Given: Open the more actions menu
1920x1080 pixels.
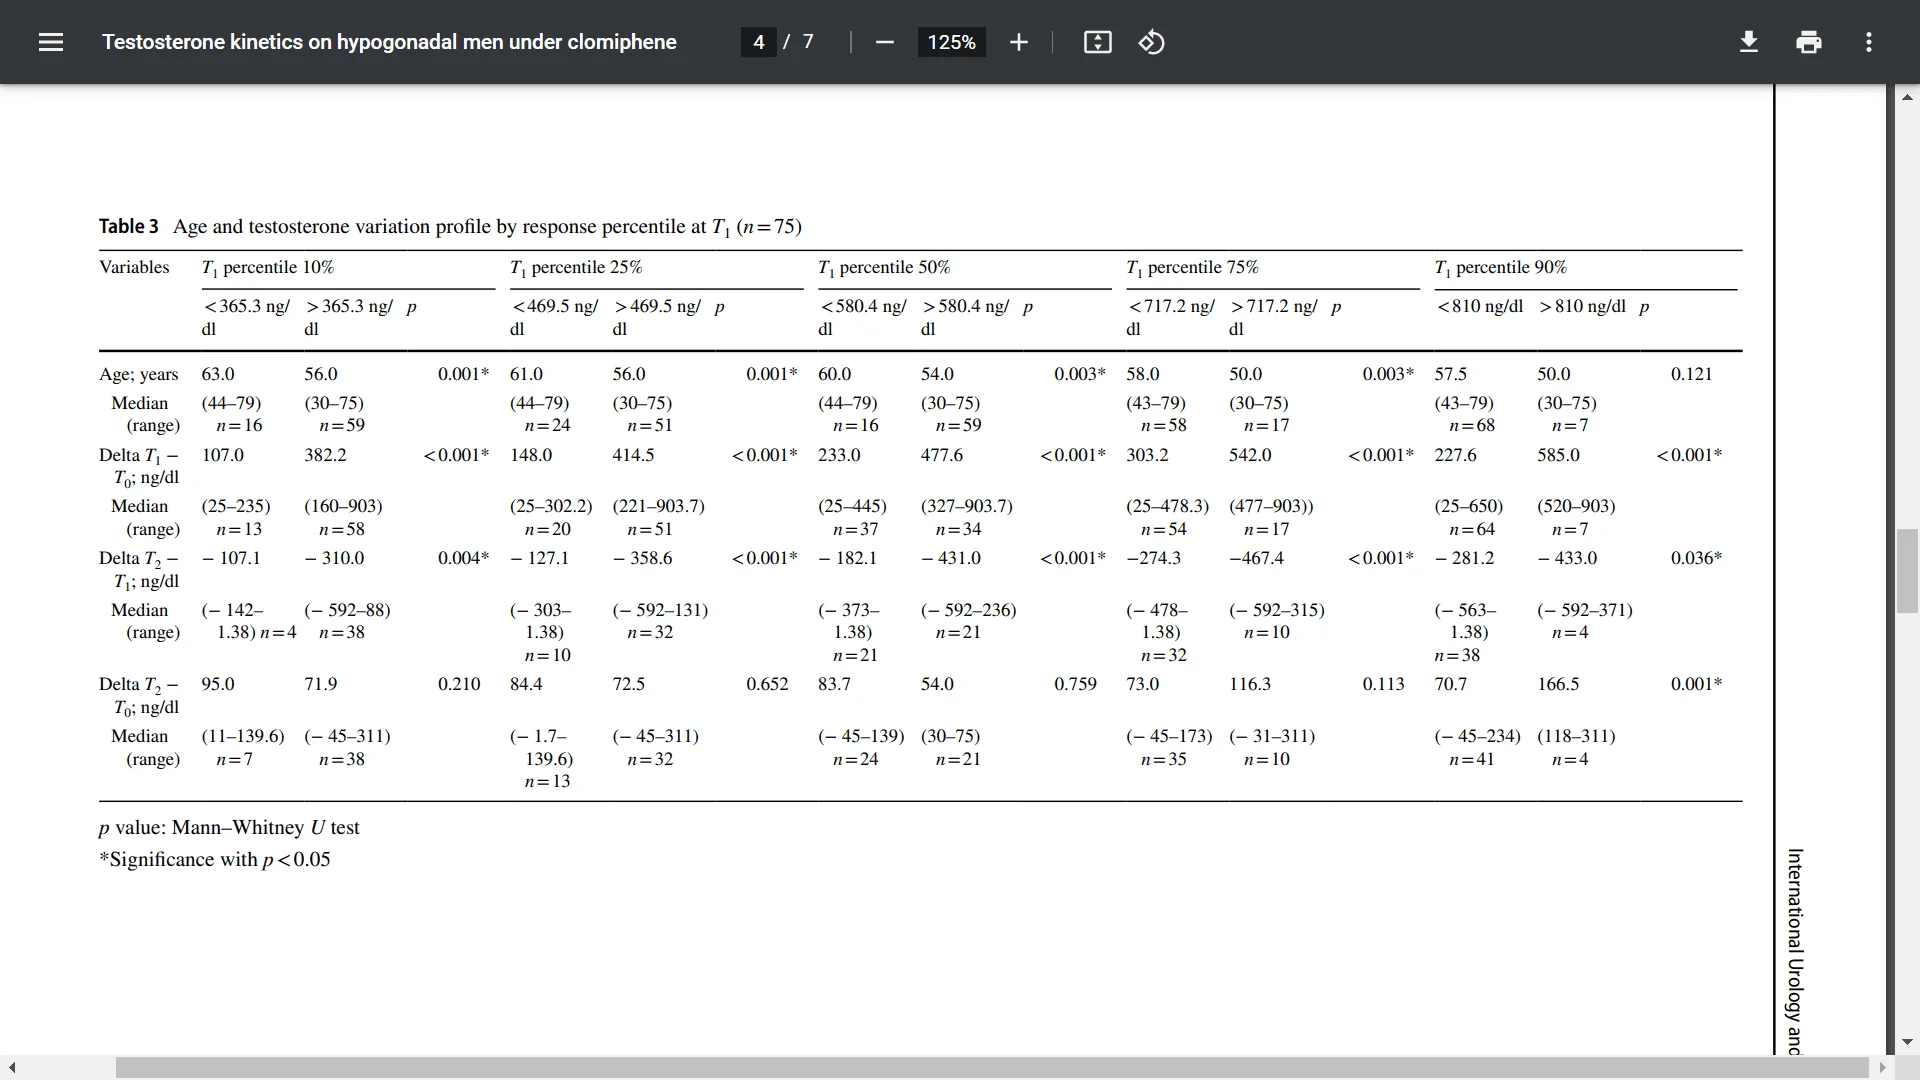Looking at the screenshot, I should click(1868, 42).
